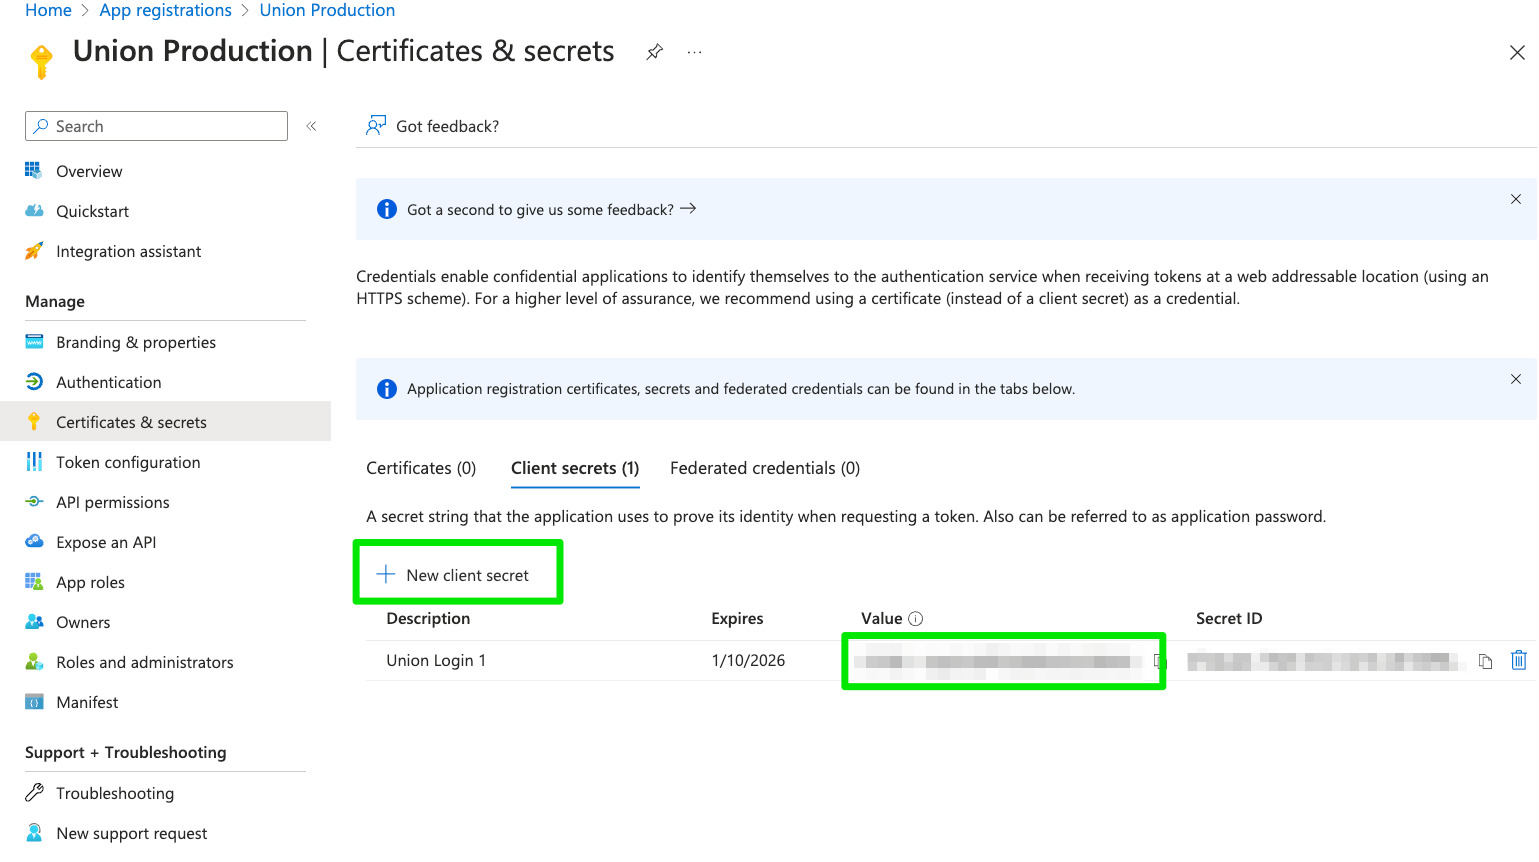Navigate to Token configuration

128,462
